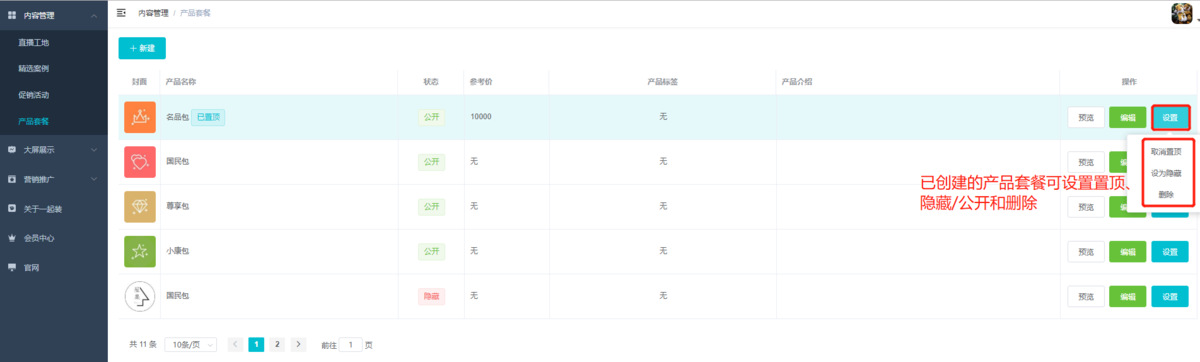The width and height of the screenshot is (1200, 362).
Task: Focus the 前往 page number input
Action: 351,344
